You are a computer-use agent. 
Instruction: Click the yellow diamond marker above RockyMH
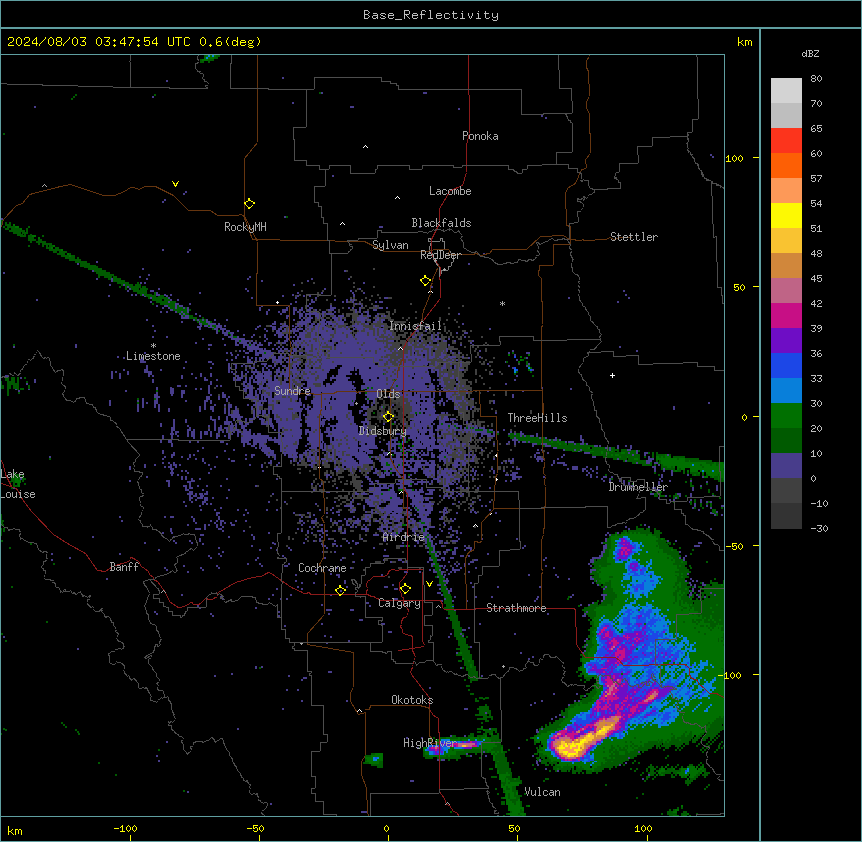[x=249, y=203]
